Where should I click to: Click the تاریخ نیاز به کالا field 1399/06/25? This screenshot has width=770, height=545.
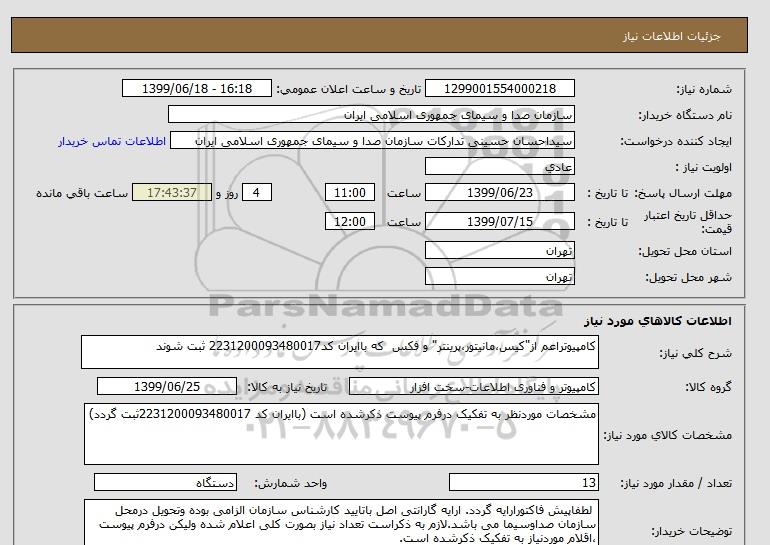point(167,386)
